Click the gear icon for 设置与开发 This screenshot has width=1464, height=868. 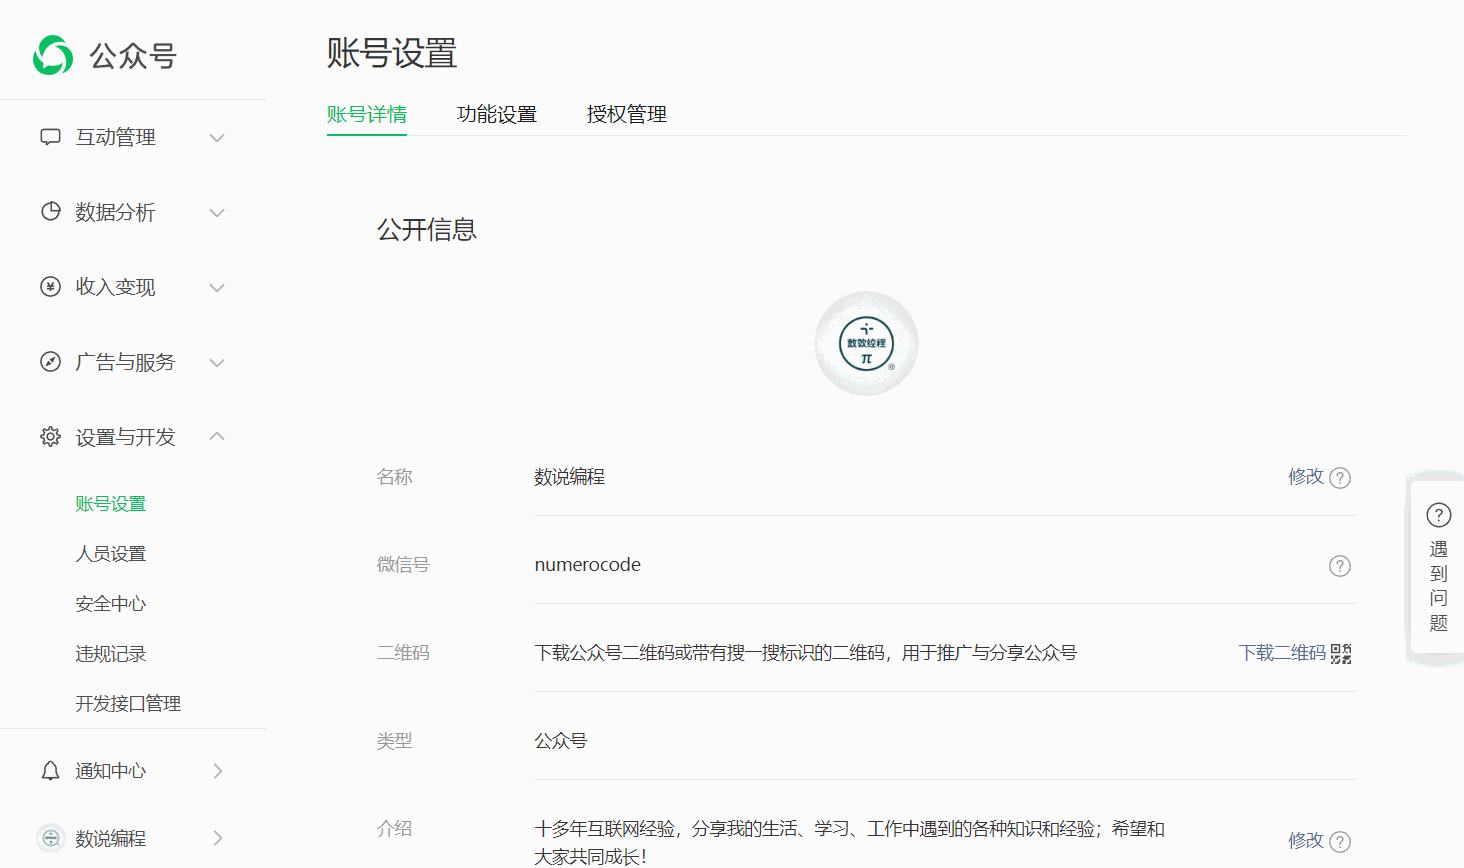[x=50, y=437]
